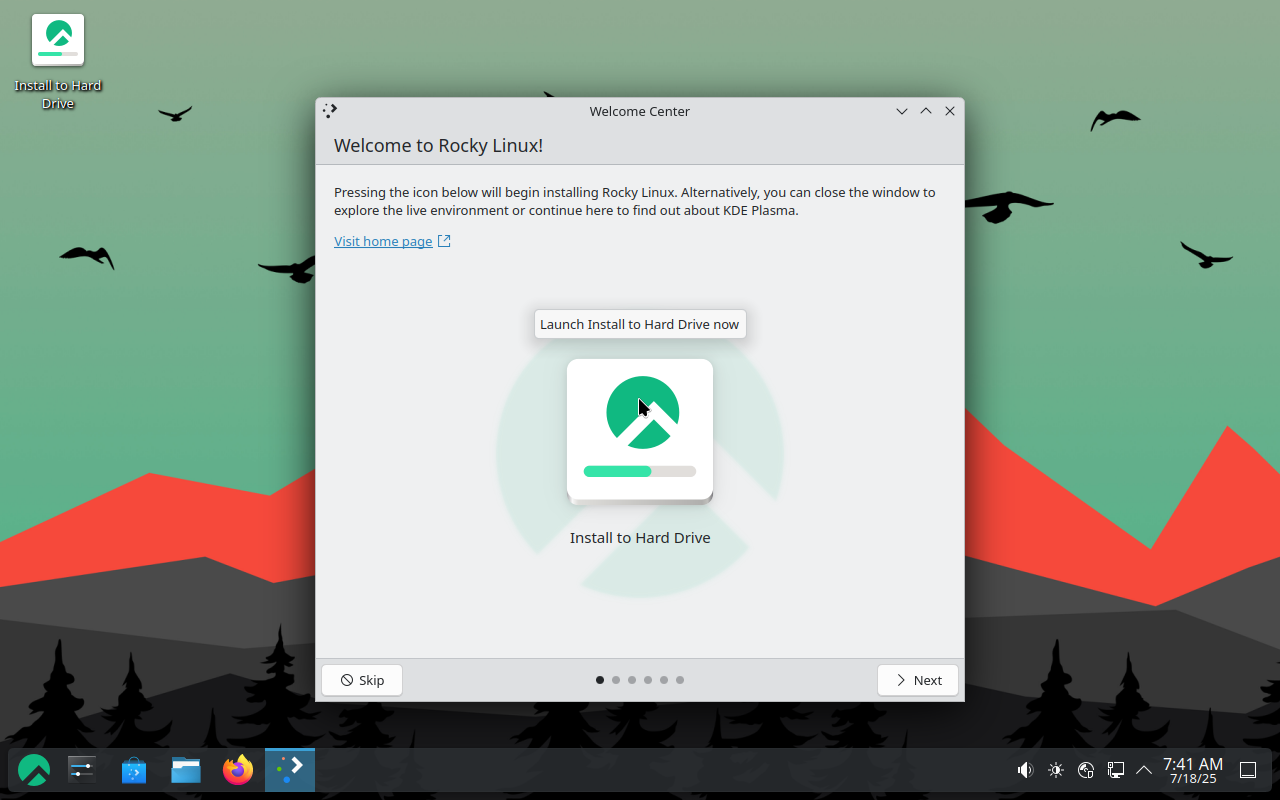Screen dimensions: 1280x800
Task: Click the Skip button
Action: 362,680
